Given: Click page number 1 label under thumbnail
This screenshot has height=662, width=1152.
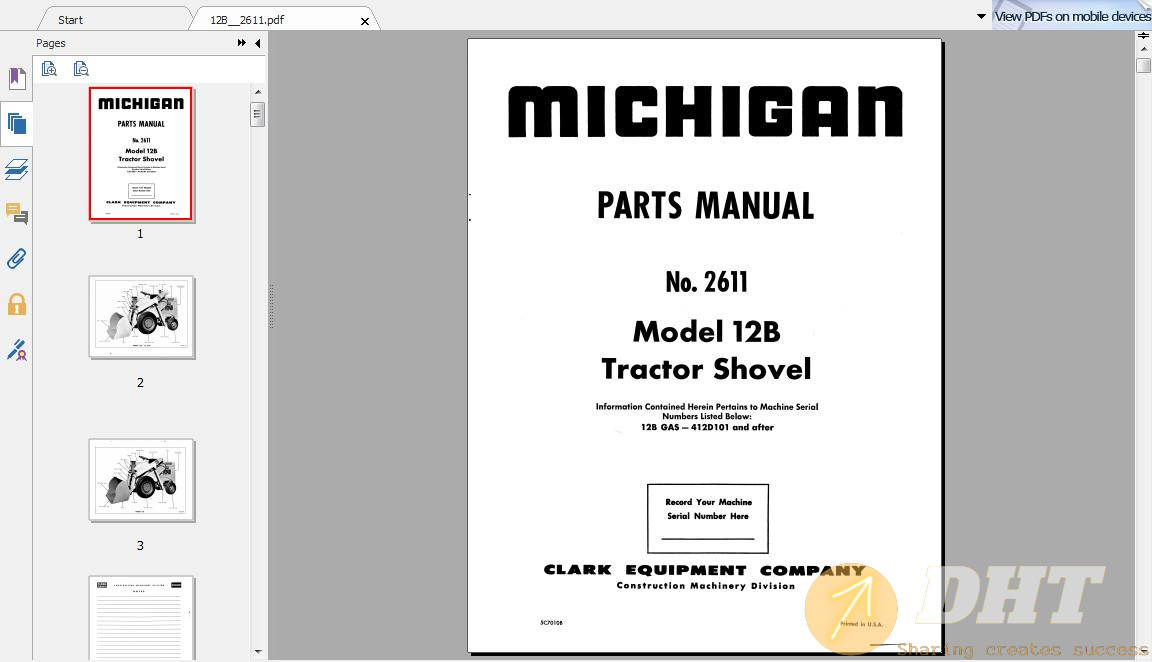Looking at the screenshot, I should coord(140,234).
